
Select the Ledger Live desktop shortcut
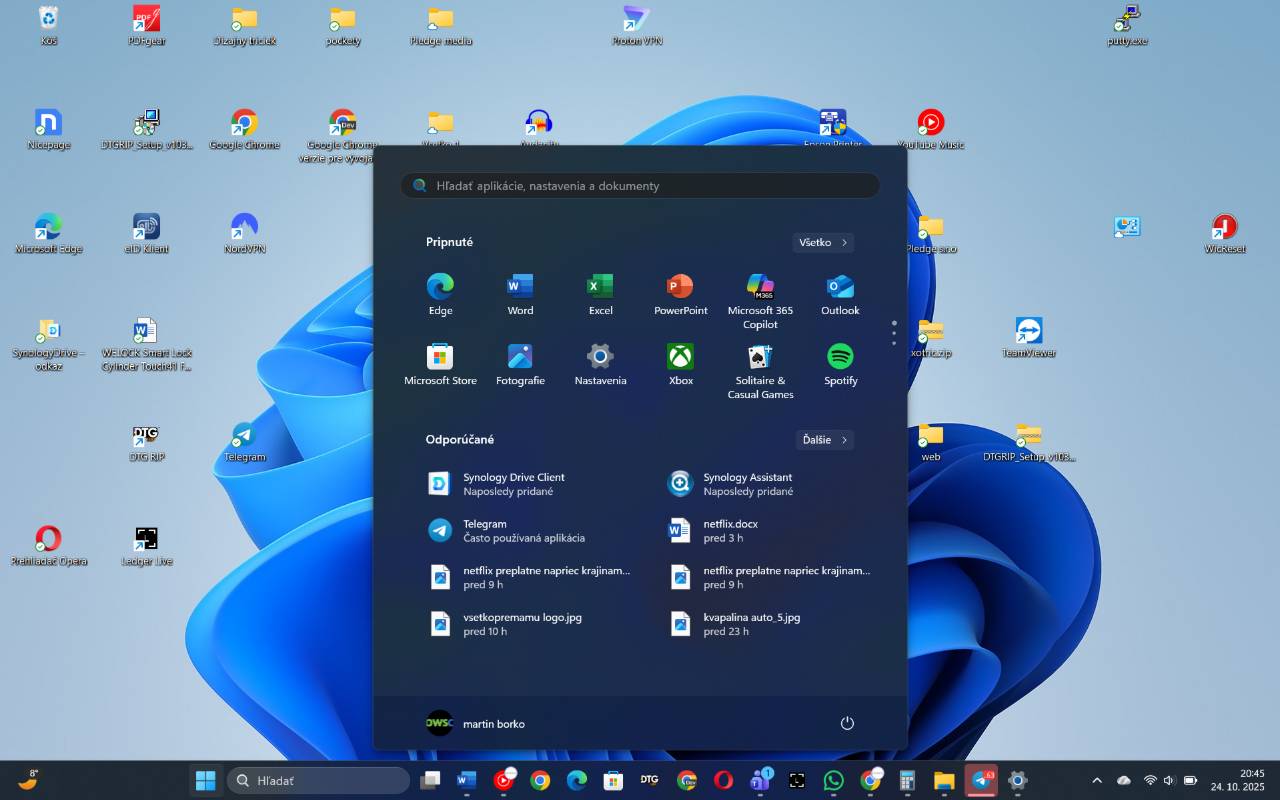[146, 546]
